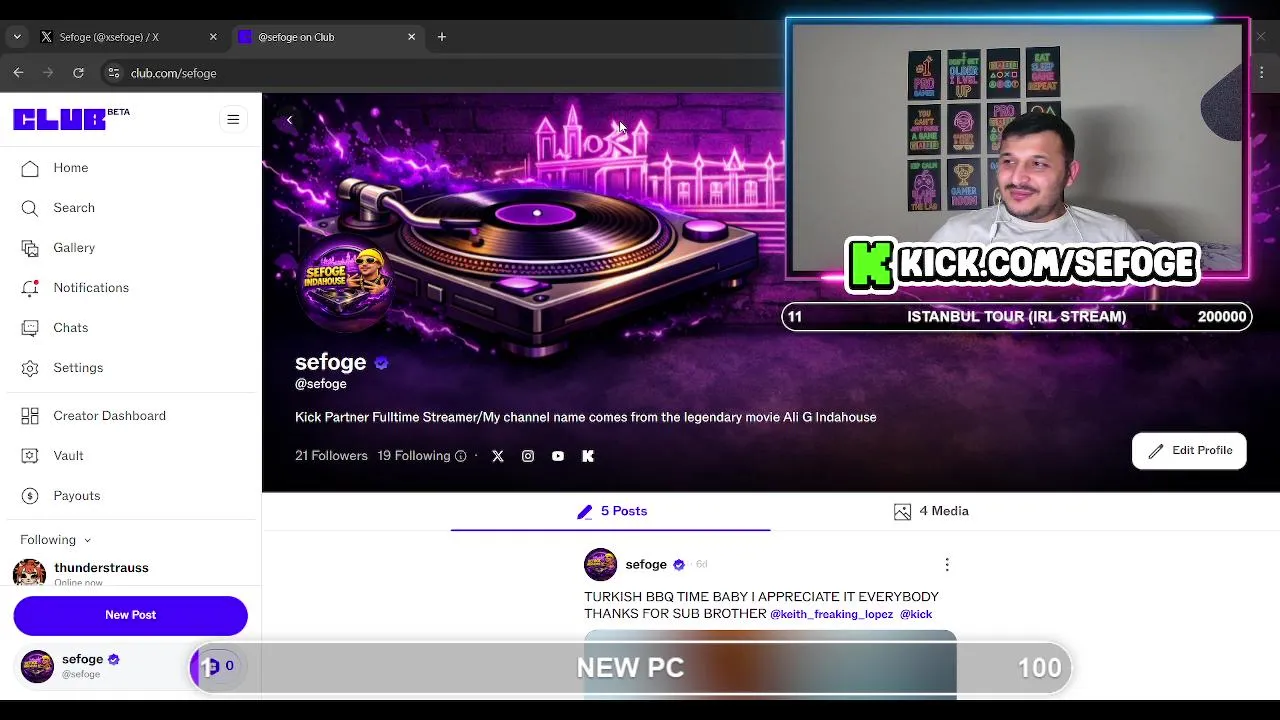Viewport: 1280px width, 720px height.
Task: Click the browser back arrow
Action: click(18, 73)
